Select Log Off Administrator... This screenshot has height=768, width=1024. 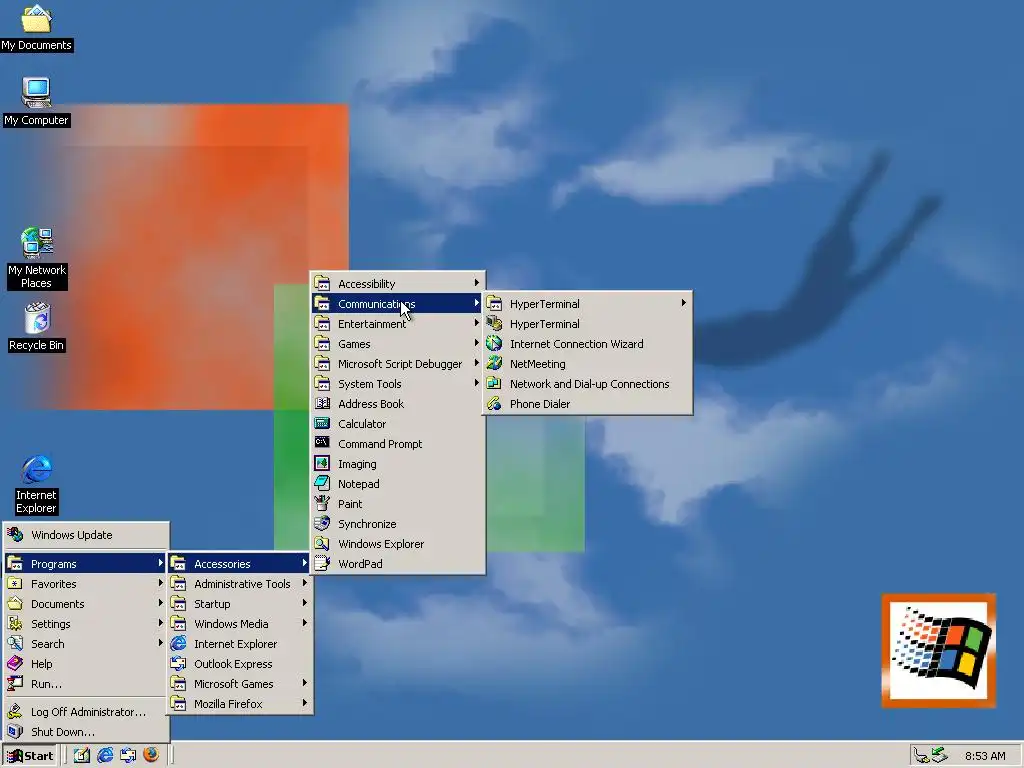point(86,712)
